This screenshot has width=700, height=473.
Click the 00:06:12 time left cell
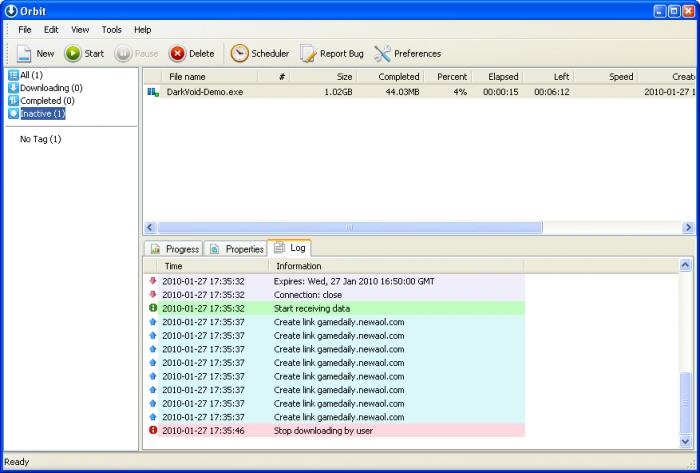[x=551, y=92]
